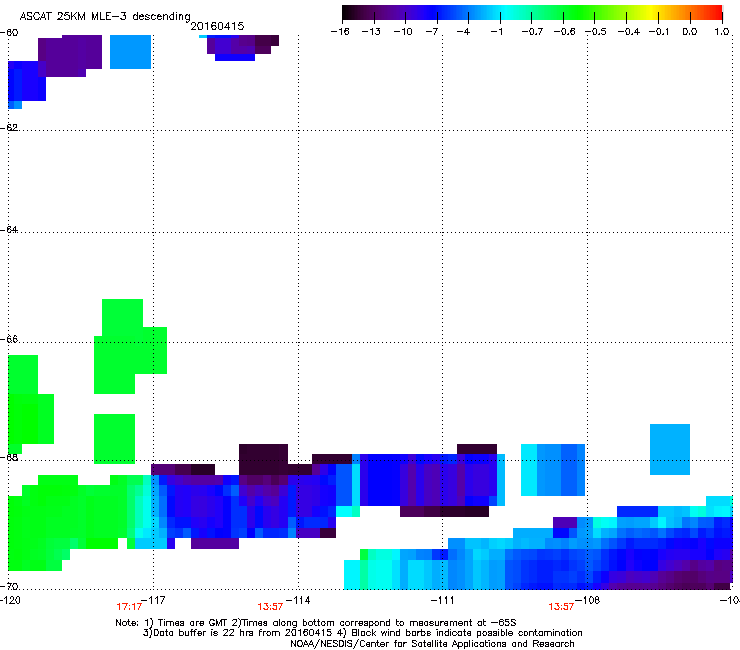Click the date label 20160415 at top

click(217, 26)
